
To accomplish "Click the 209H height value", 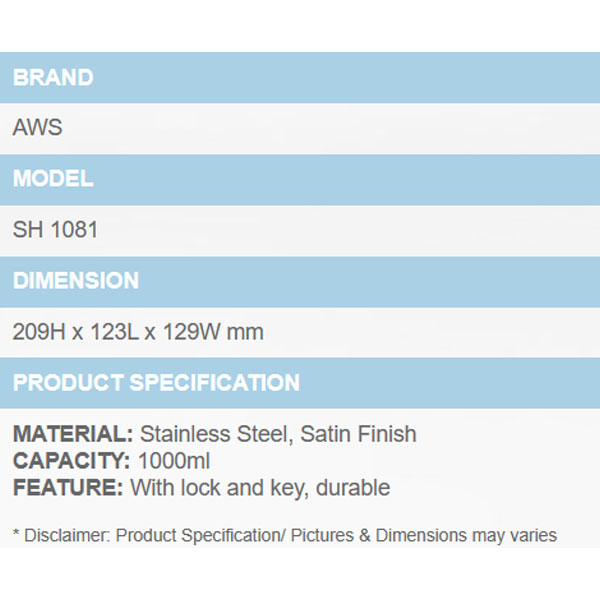I will (x=37, y=332).
